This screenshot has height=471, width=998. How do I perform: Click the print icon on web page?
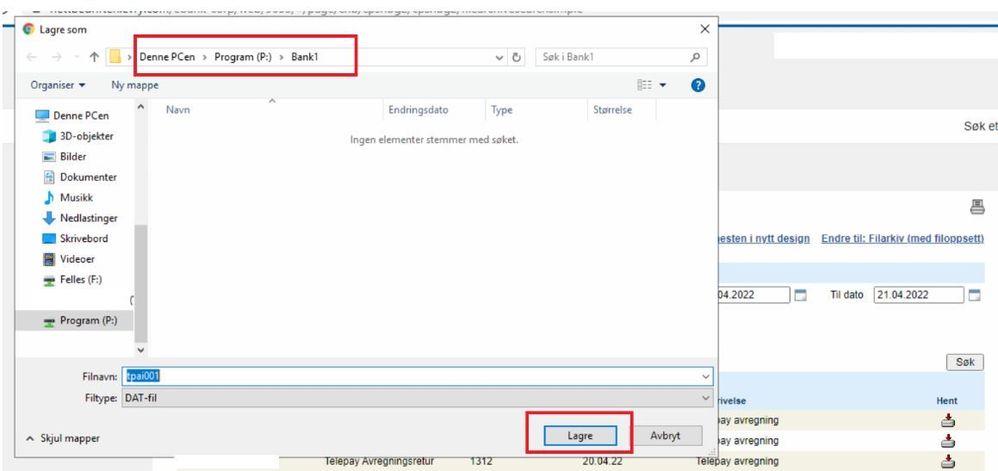click(976, 206)
